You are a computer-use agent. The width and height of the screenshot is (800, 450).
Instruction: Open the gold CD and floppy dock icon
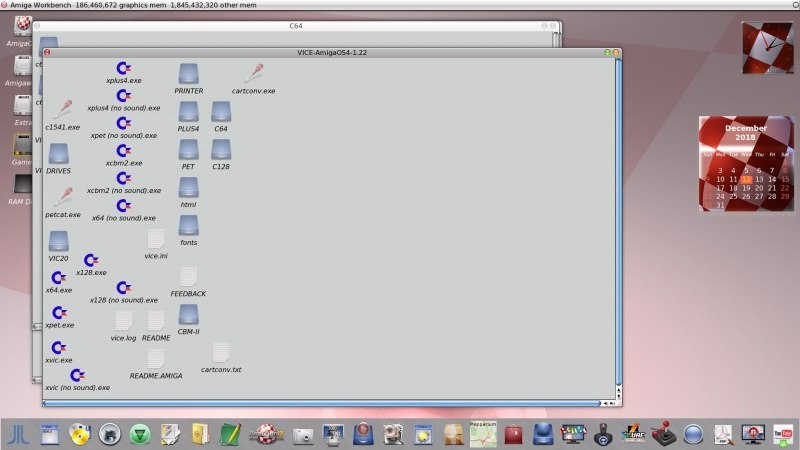point(80,435)
